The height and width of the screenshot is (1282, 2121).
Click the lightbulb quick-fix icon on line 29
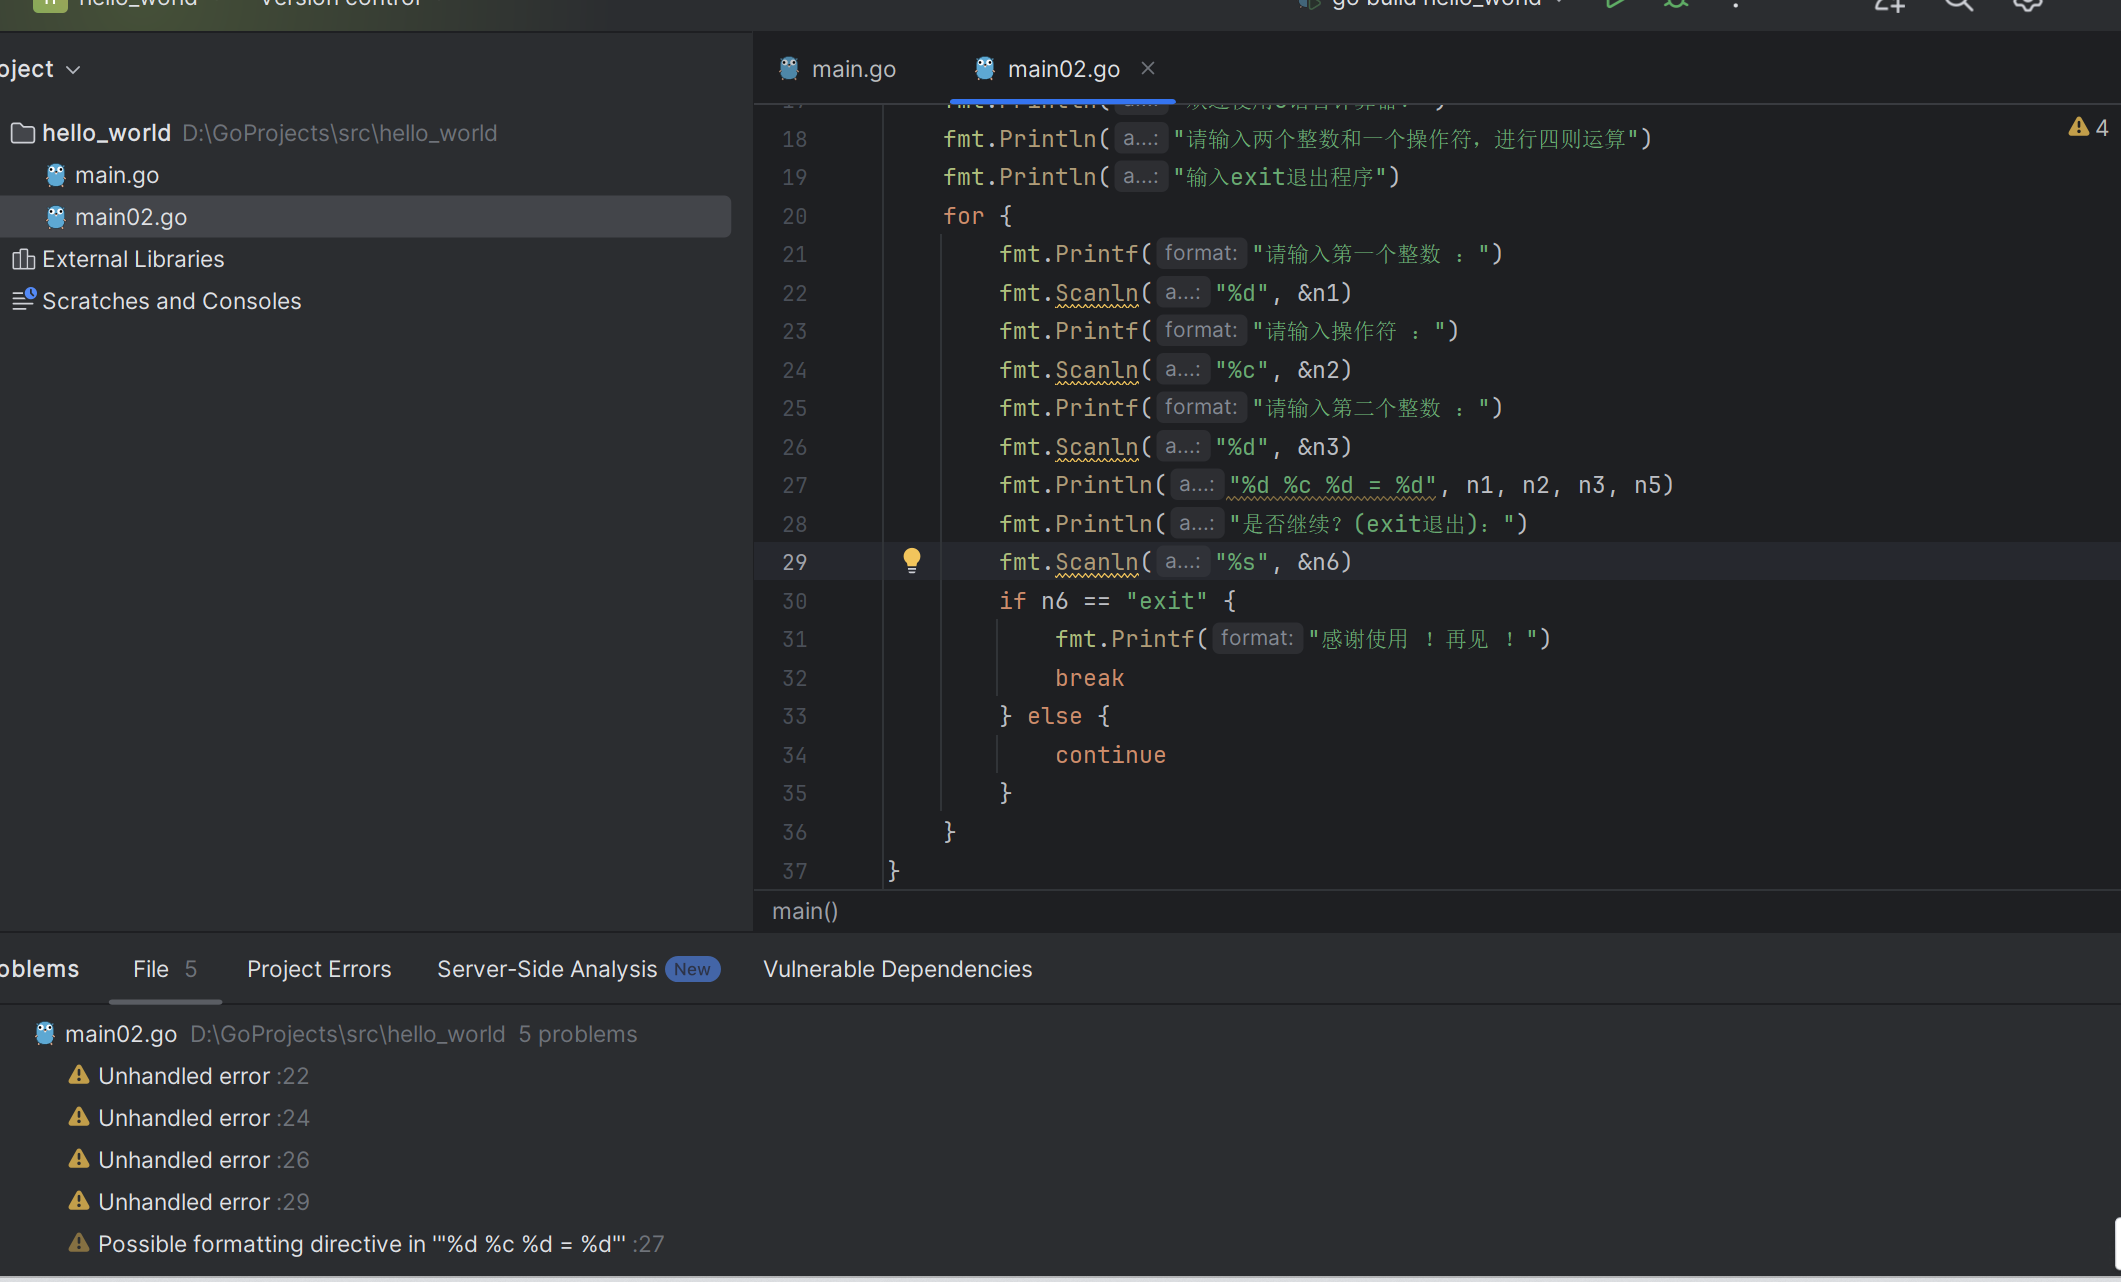tap(912, 560)
